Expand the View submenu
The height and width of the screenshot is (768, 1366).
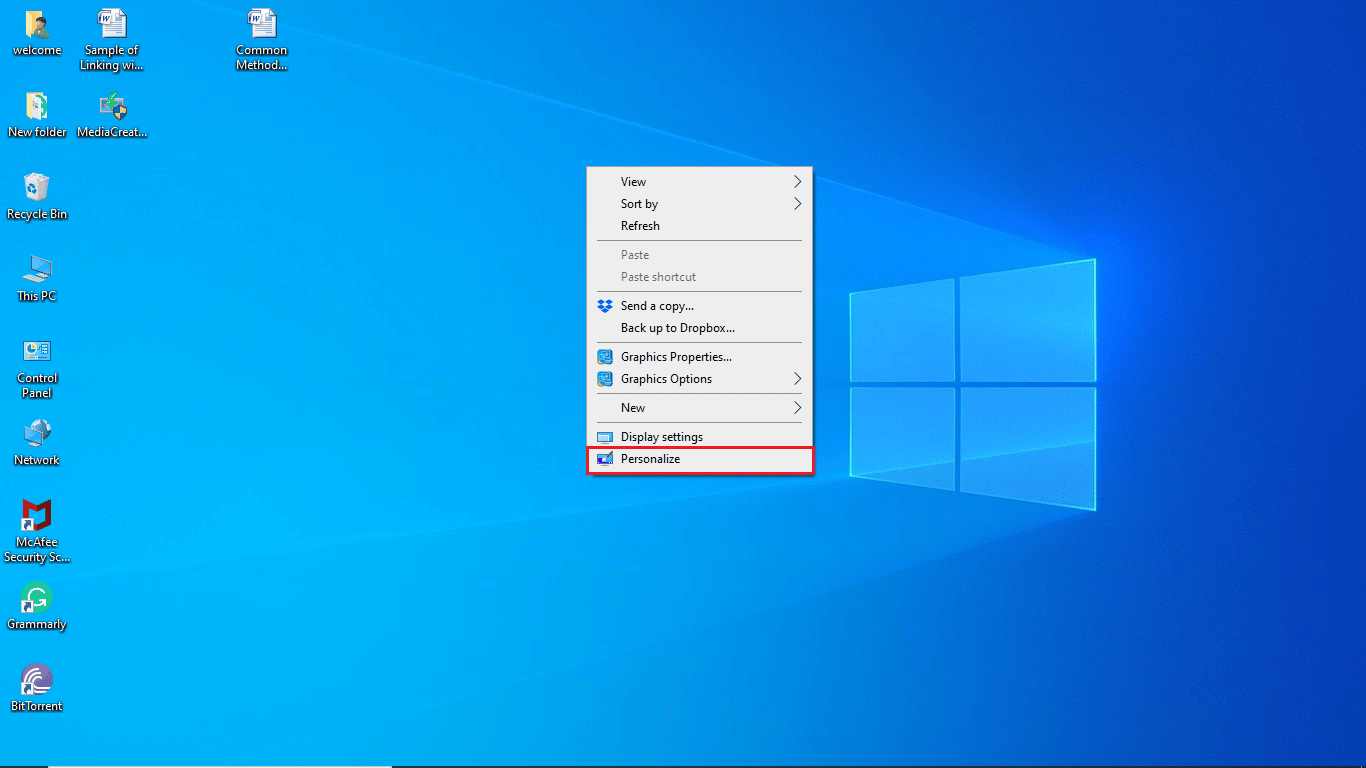(x=700, y=182)
